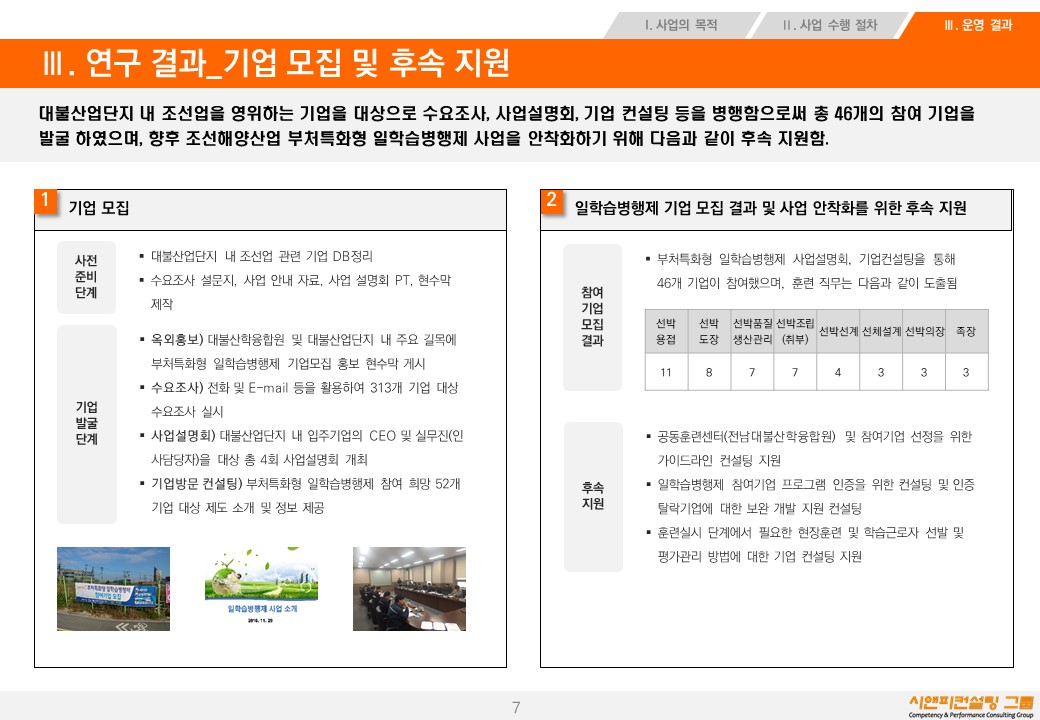Select the 'Ⅰ. 사업의 목적' tab
Viewport: 1040px width, 720px height.
681,25
